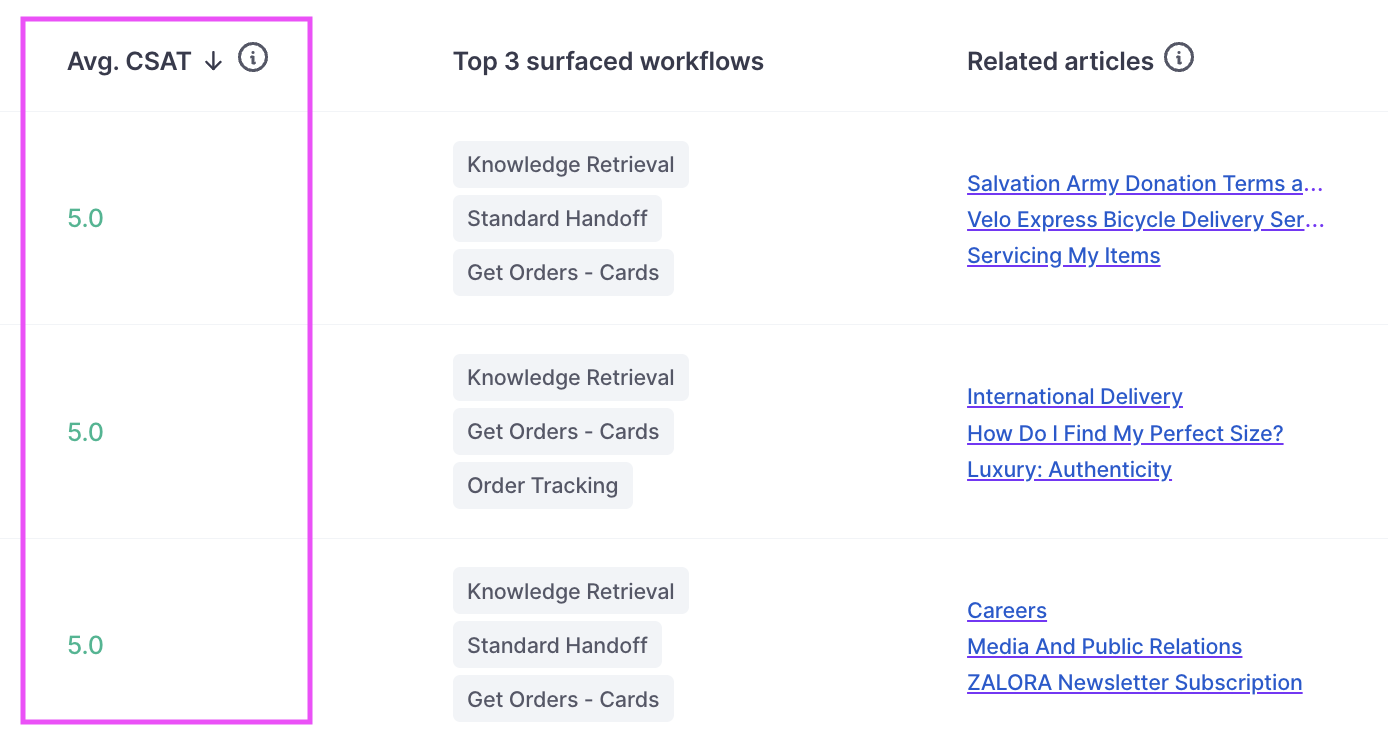Select Get Orders - Cards in second row
1388x746 pixels.
click(x=563, y=432)
